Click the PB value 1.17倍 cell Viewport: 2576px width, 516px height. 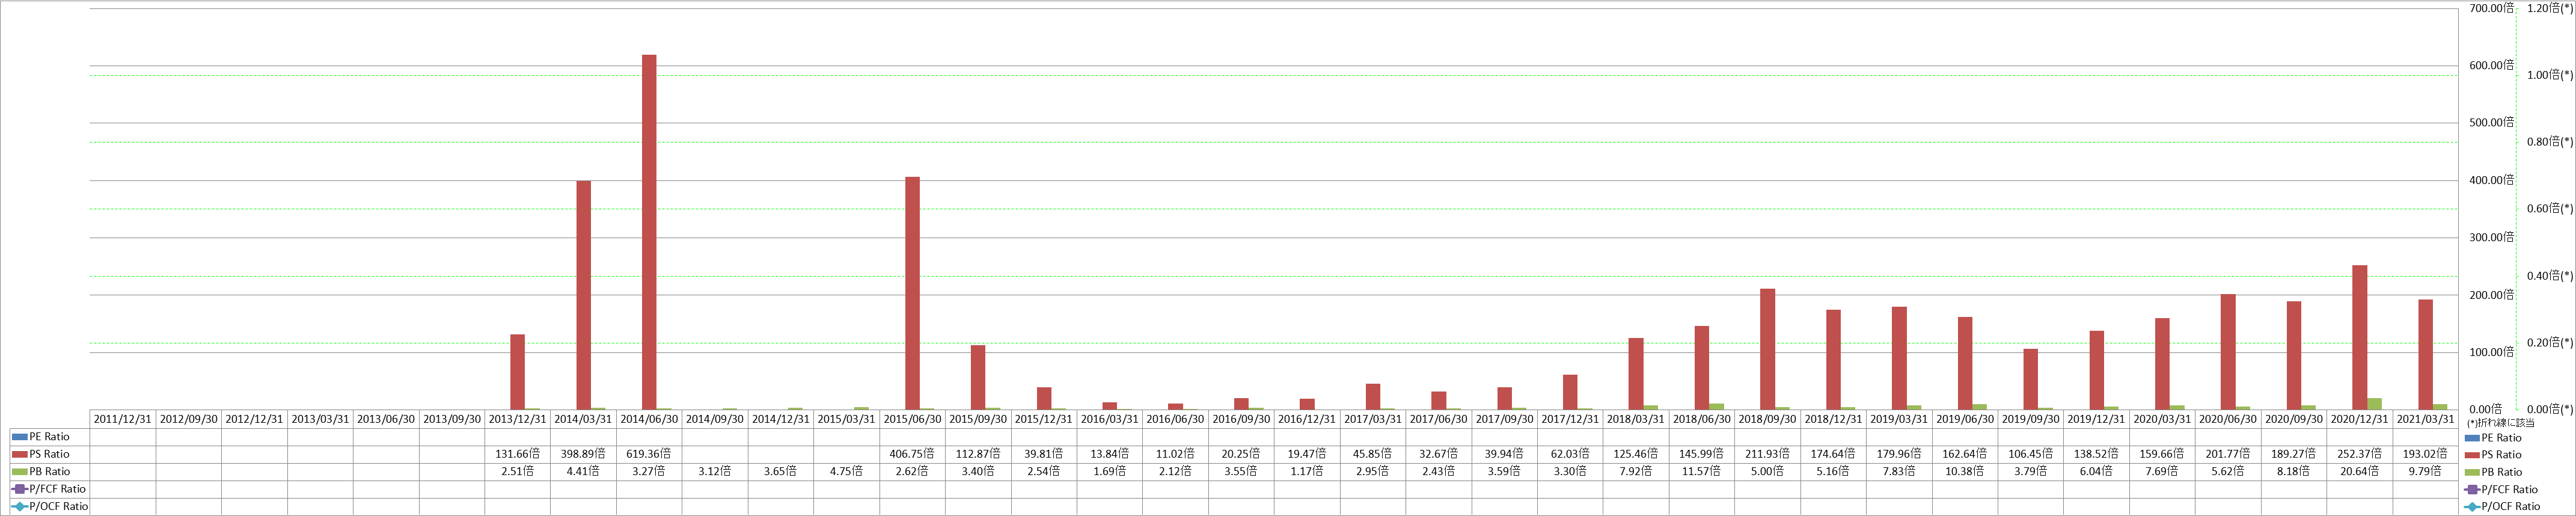coord(1307,472)
